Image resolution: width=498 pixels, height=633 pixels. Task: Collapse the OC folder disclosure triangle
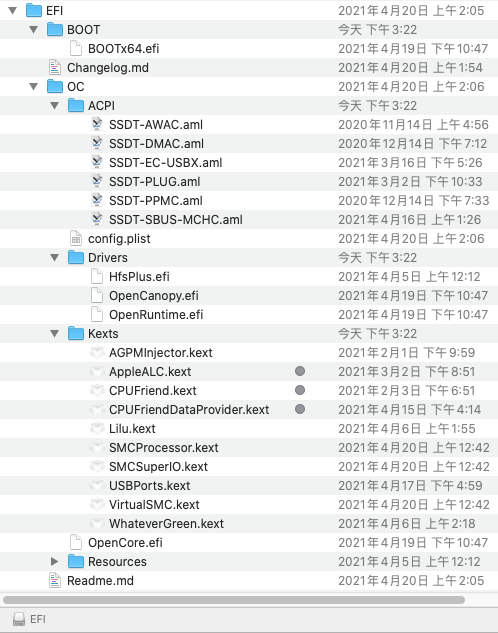pos(34,86)
